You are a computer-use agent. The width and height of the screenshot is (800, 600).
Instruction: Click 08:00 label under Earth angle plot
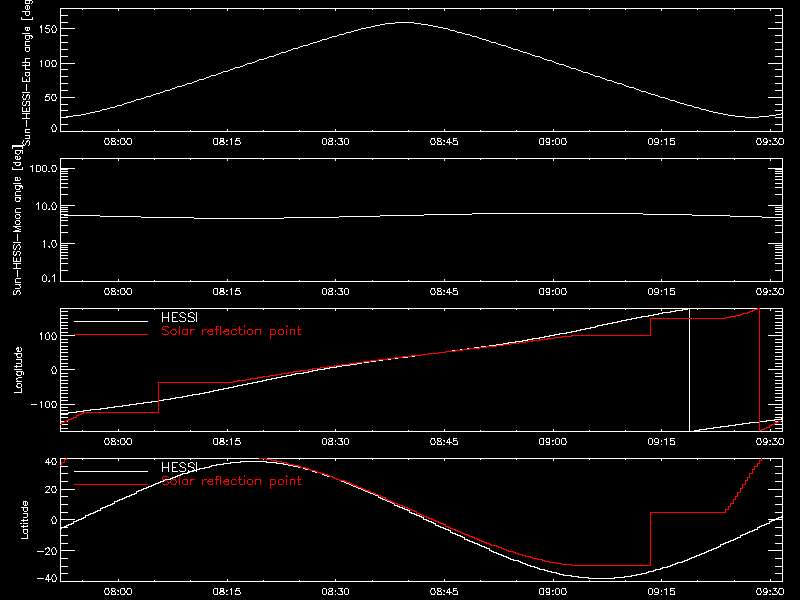118,142
